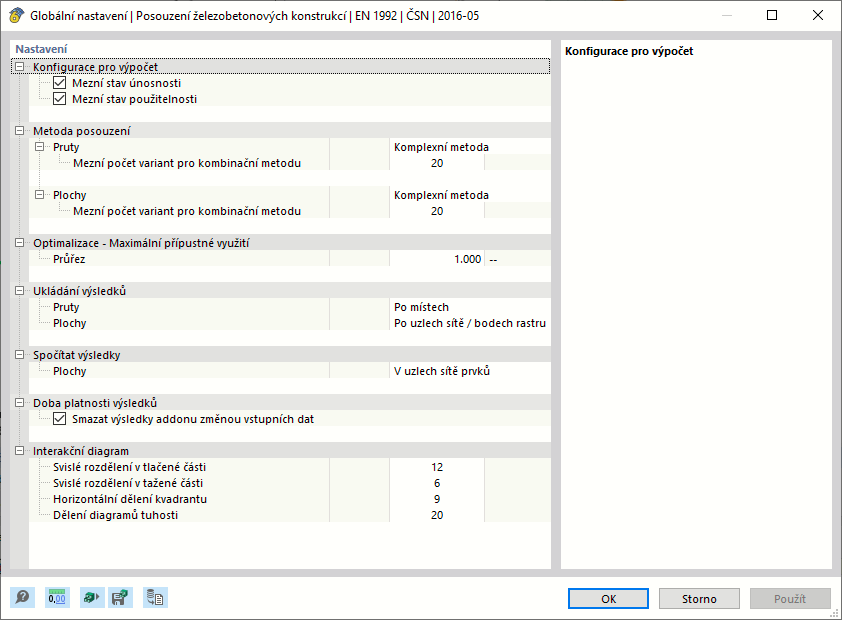Click the save settings as default icon
The width and height of the screenshot is (842, 620).
tap(120, 597)
